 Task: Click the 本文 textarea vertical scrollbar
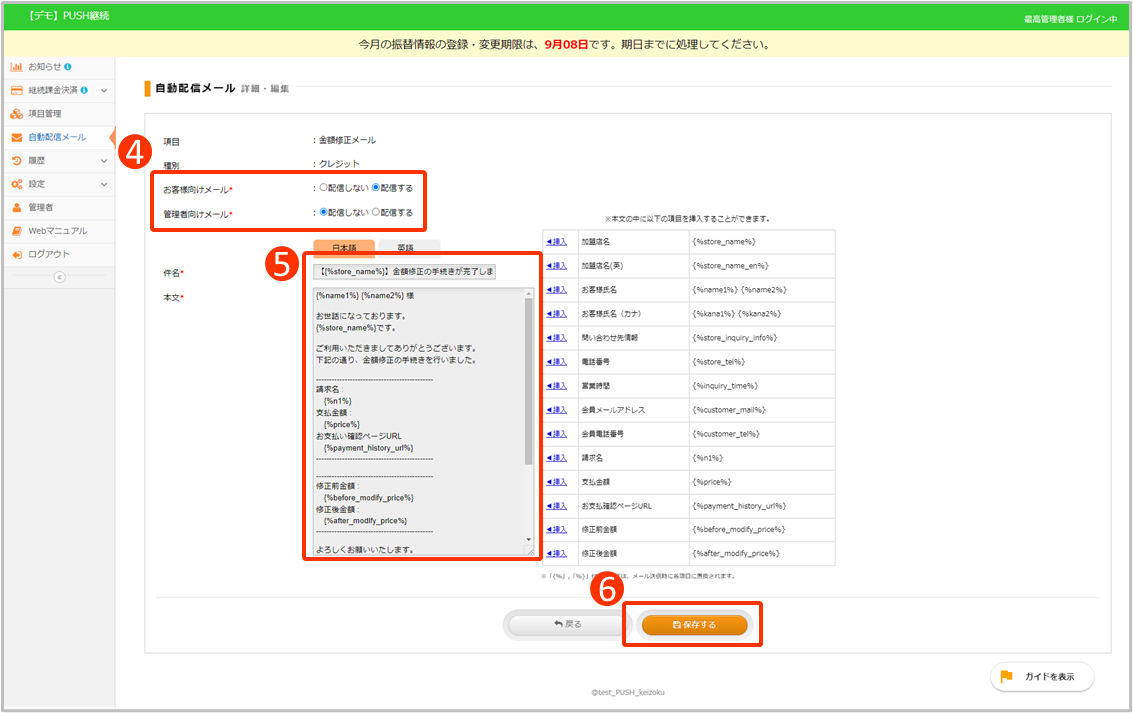point(528,380)
